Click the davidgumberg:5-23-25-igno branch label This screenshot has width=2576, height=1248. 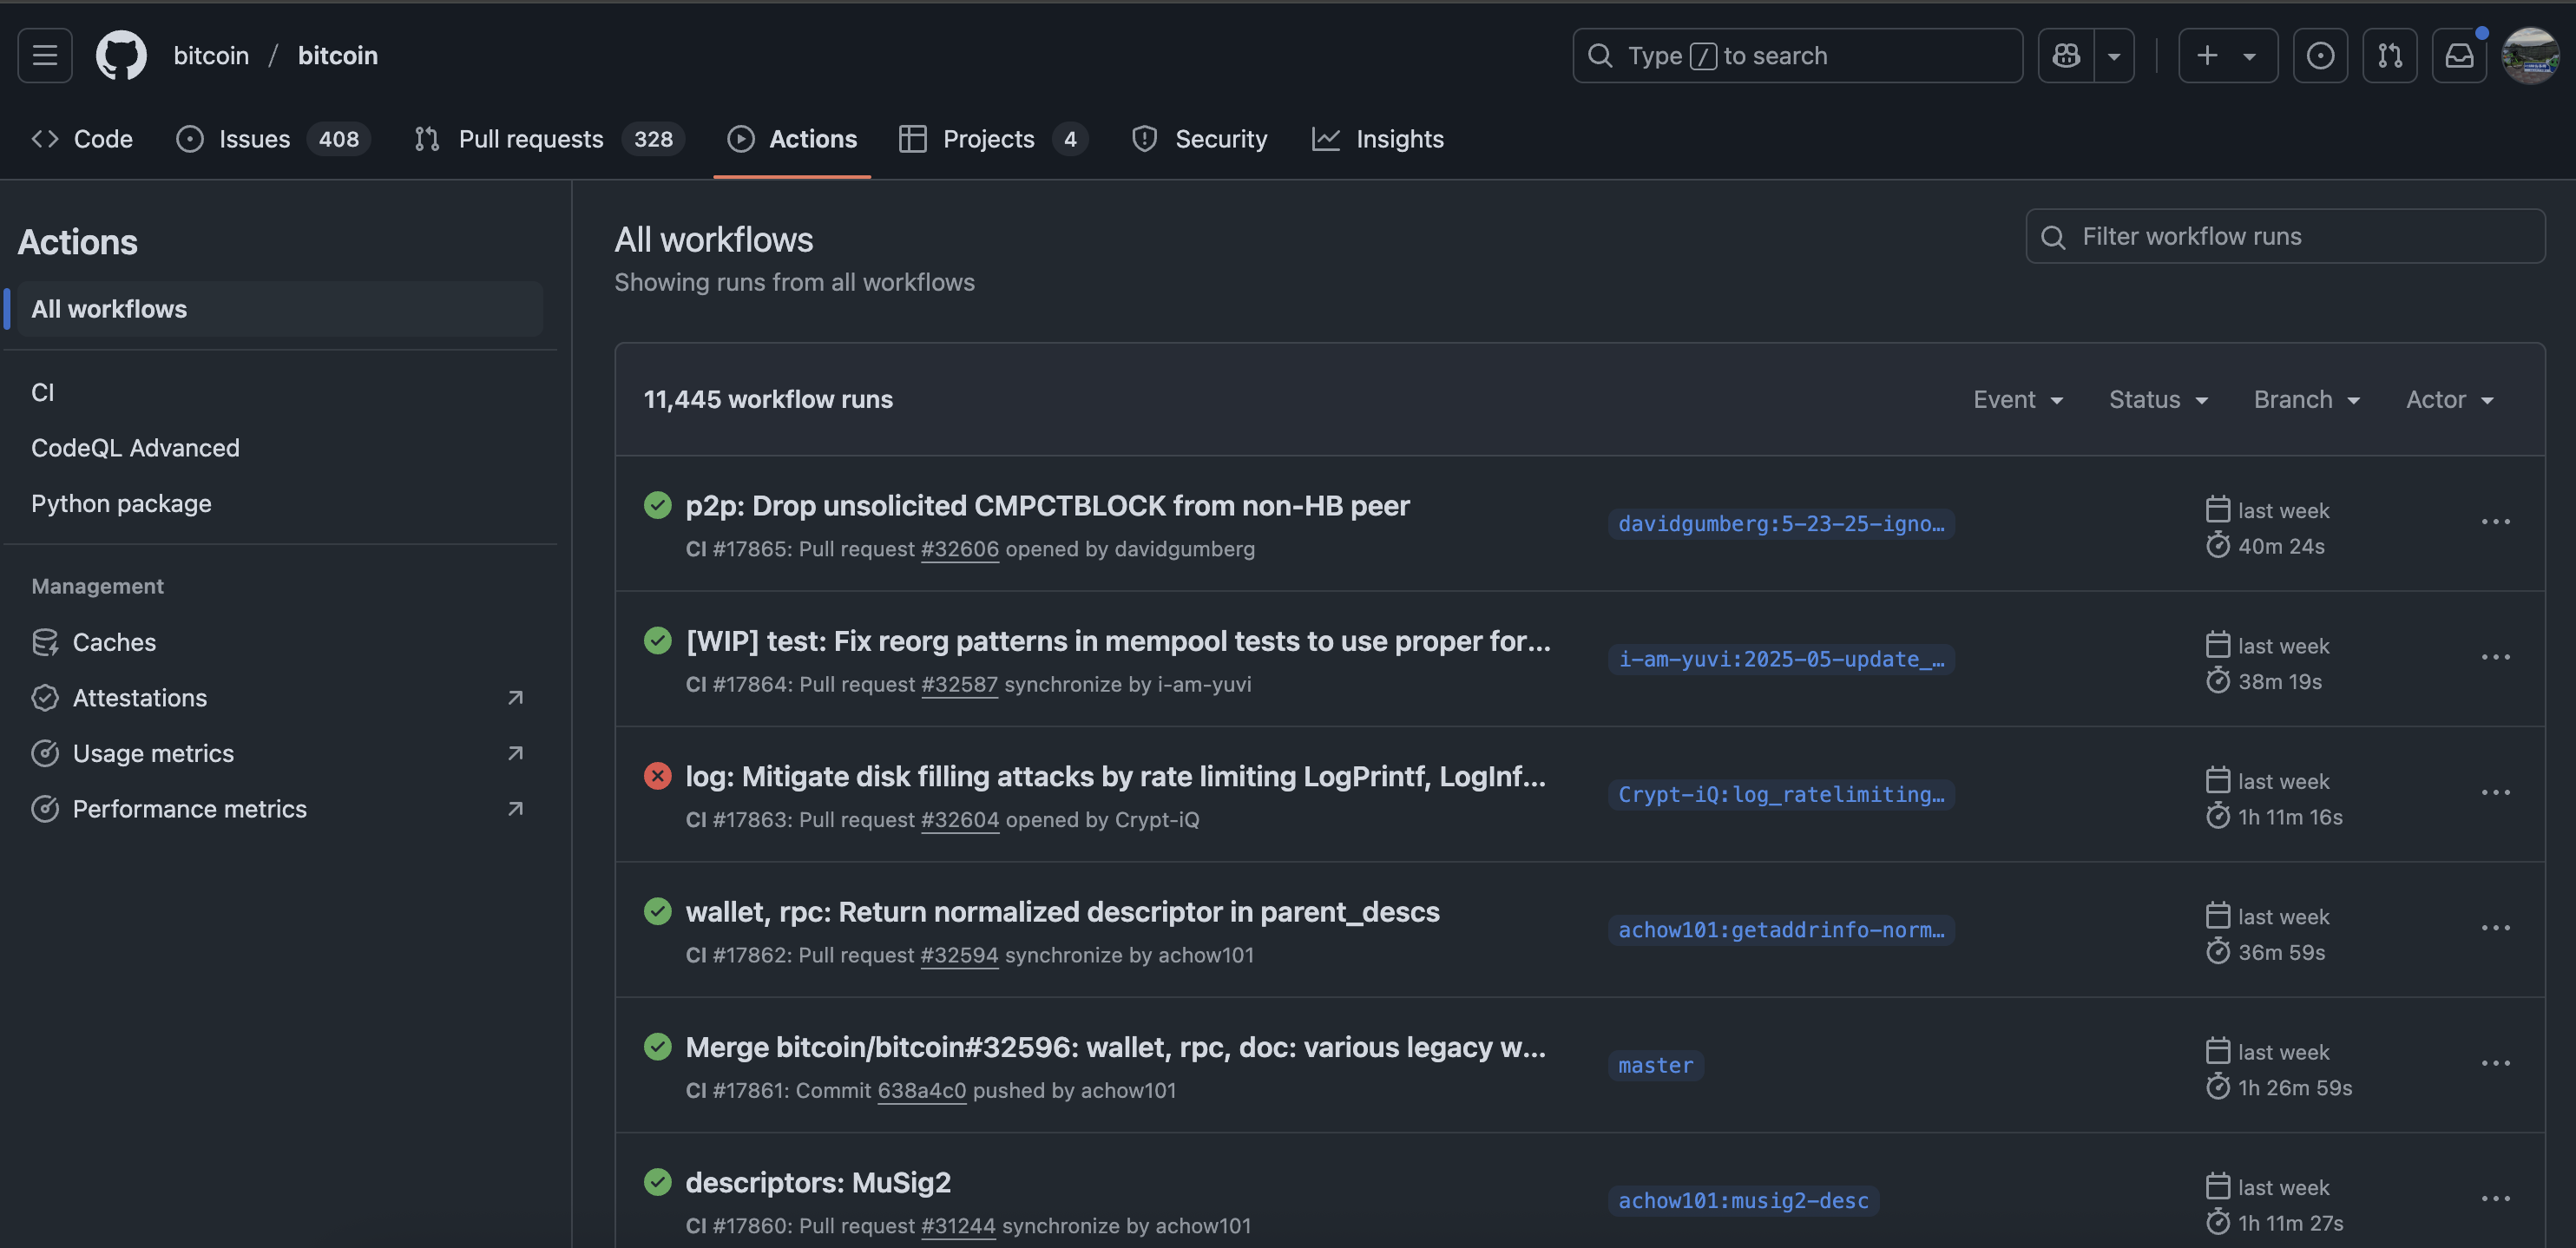coord(1781,524)
